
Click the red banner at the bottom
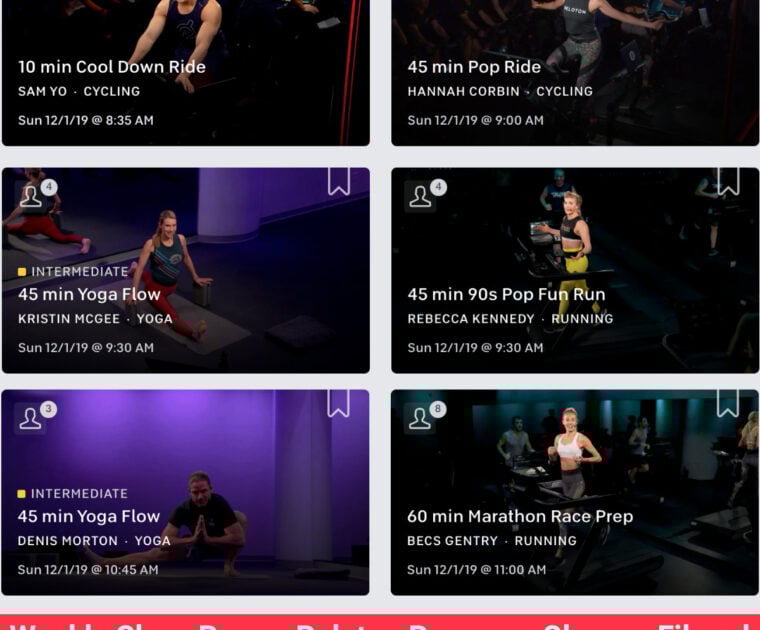click(380, 622)
